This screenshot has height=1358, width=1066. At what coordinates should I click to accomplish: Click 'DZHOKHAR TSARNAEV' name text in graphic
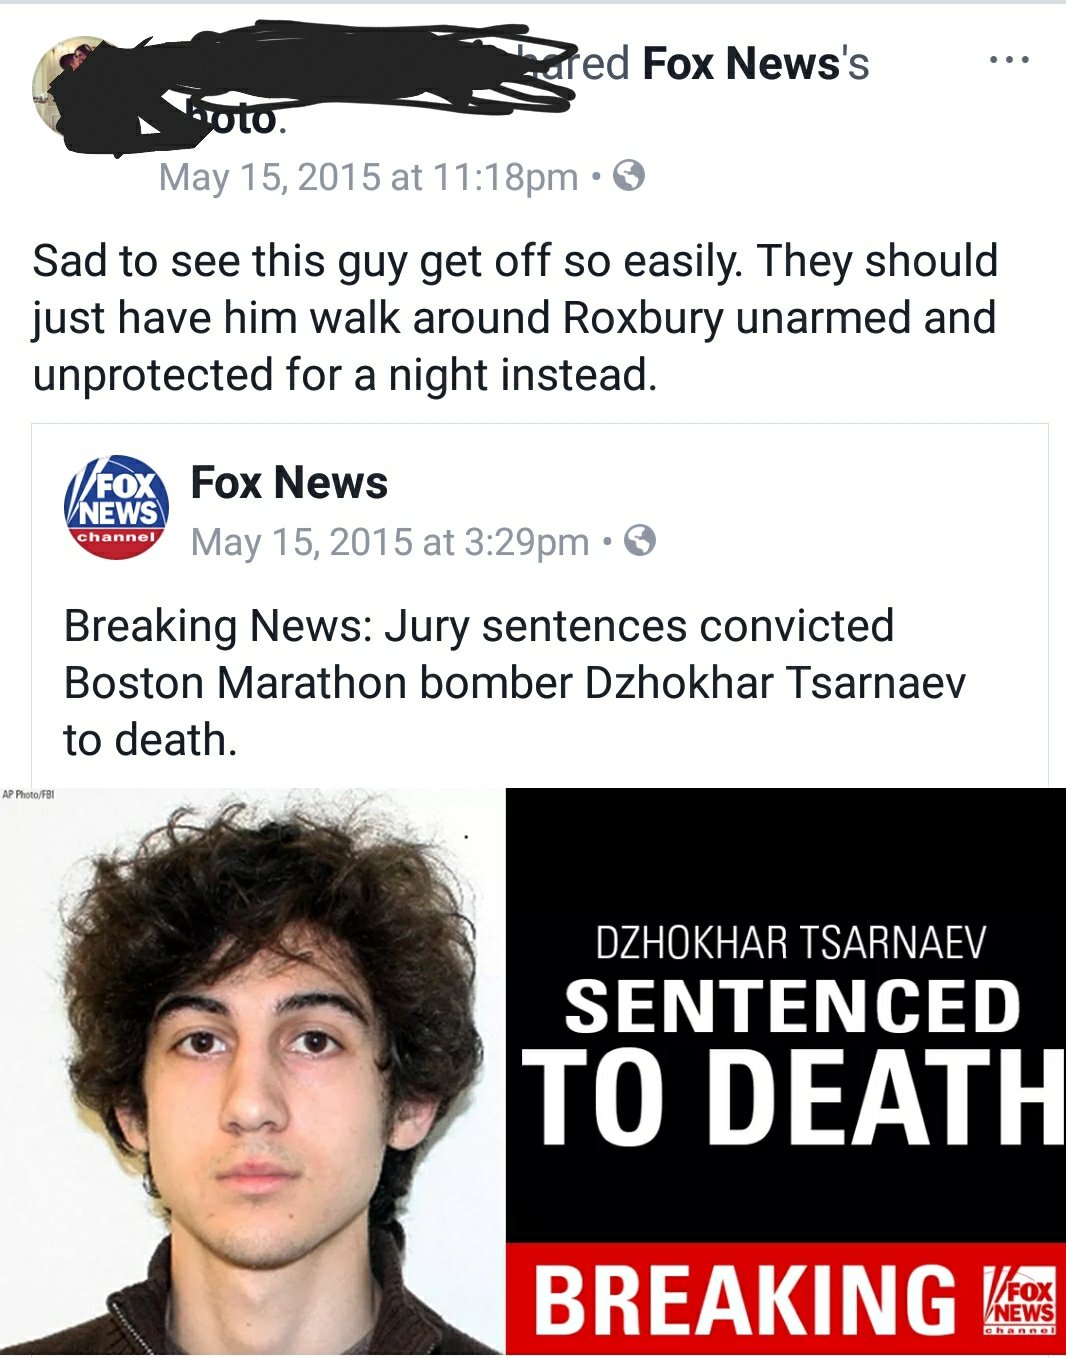pyautogui.click(x=791, y=943)
